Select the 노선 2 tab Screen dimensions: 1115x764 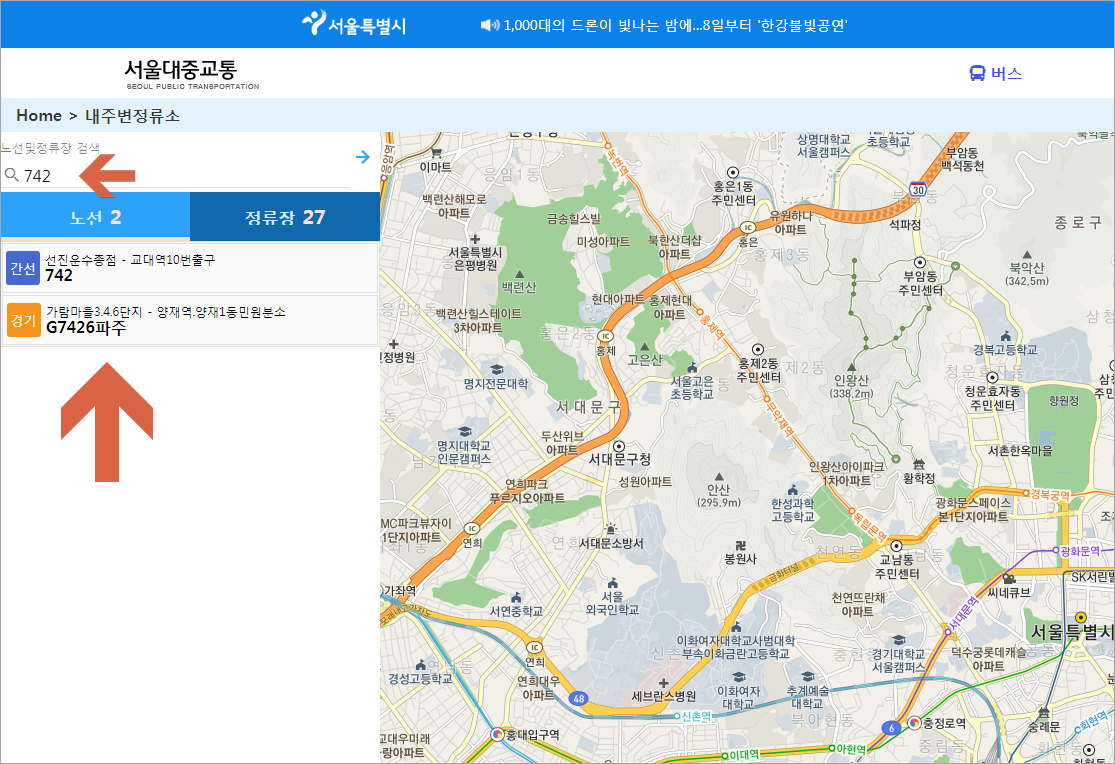[94, 216]
